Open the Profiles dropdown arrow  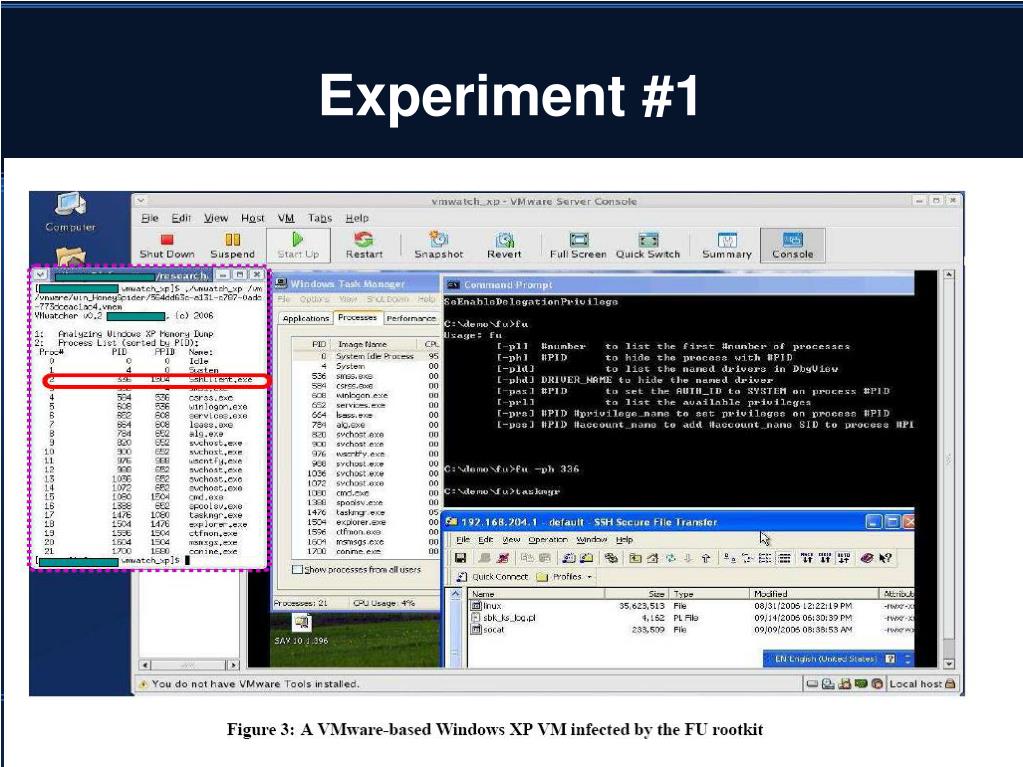[590, 577]
